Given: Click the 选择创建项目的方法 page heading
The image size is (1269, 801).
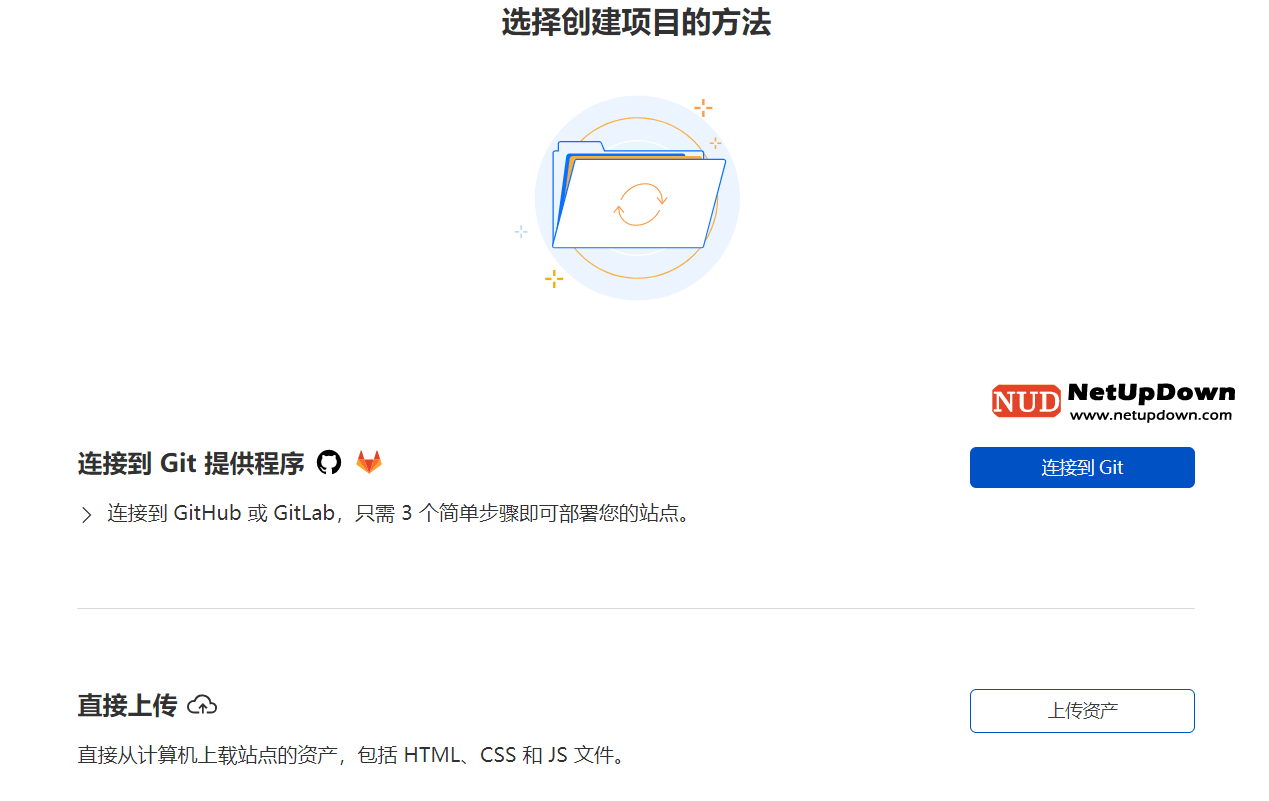Looking at the screenshot, I should [636, 22].
